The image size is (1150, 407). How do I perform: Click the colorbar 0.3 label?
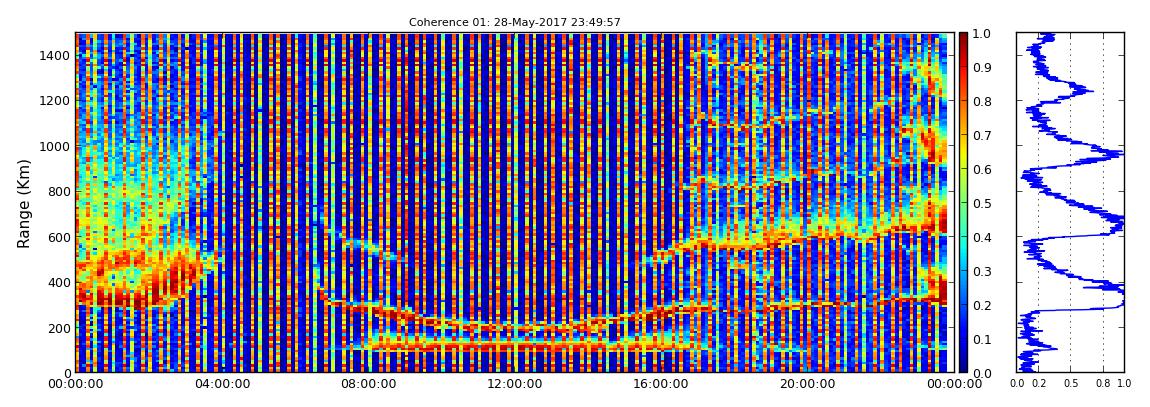pyautogui.click(x=981, y=271)
